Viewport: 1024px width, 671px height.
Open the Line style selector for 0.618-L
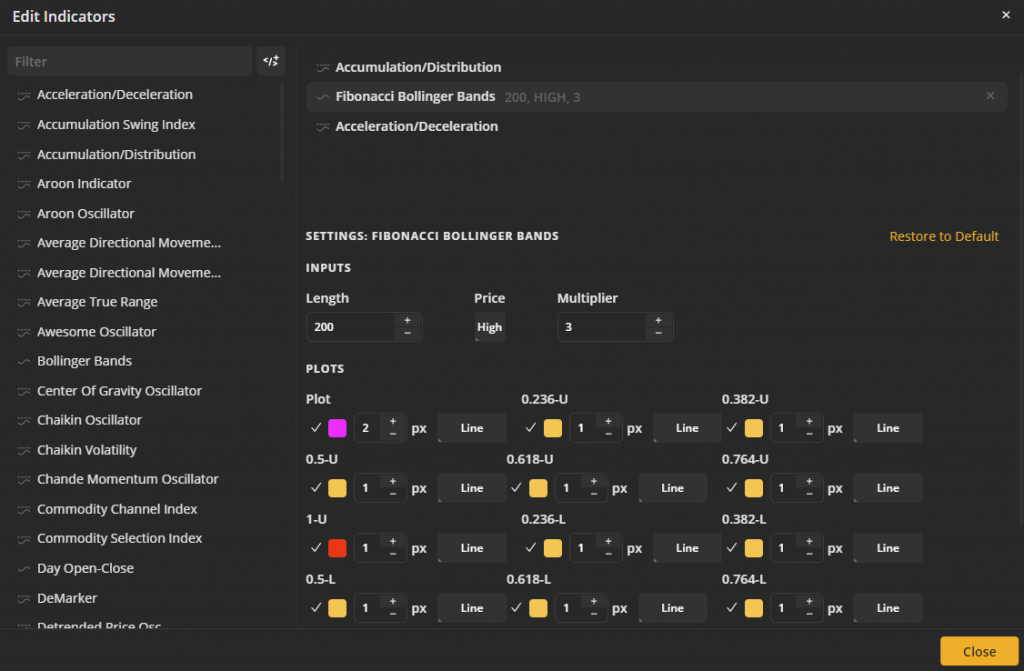coord(672,607)
